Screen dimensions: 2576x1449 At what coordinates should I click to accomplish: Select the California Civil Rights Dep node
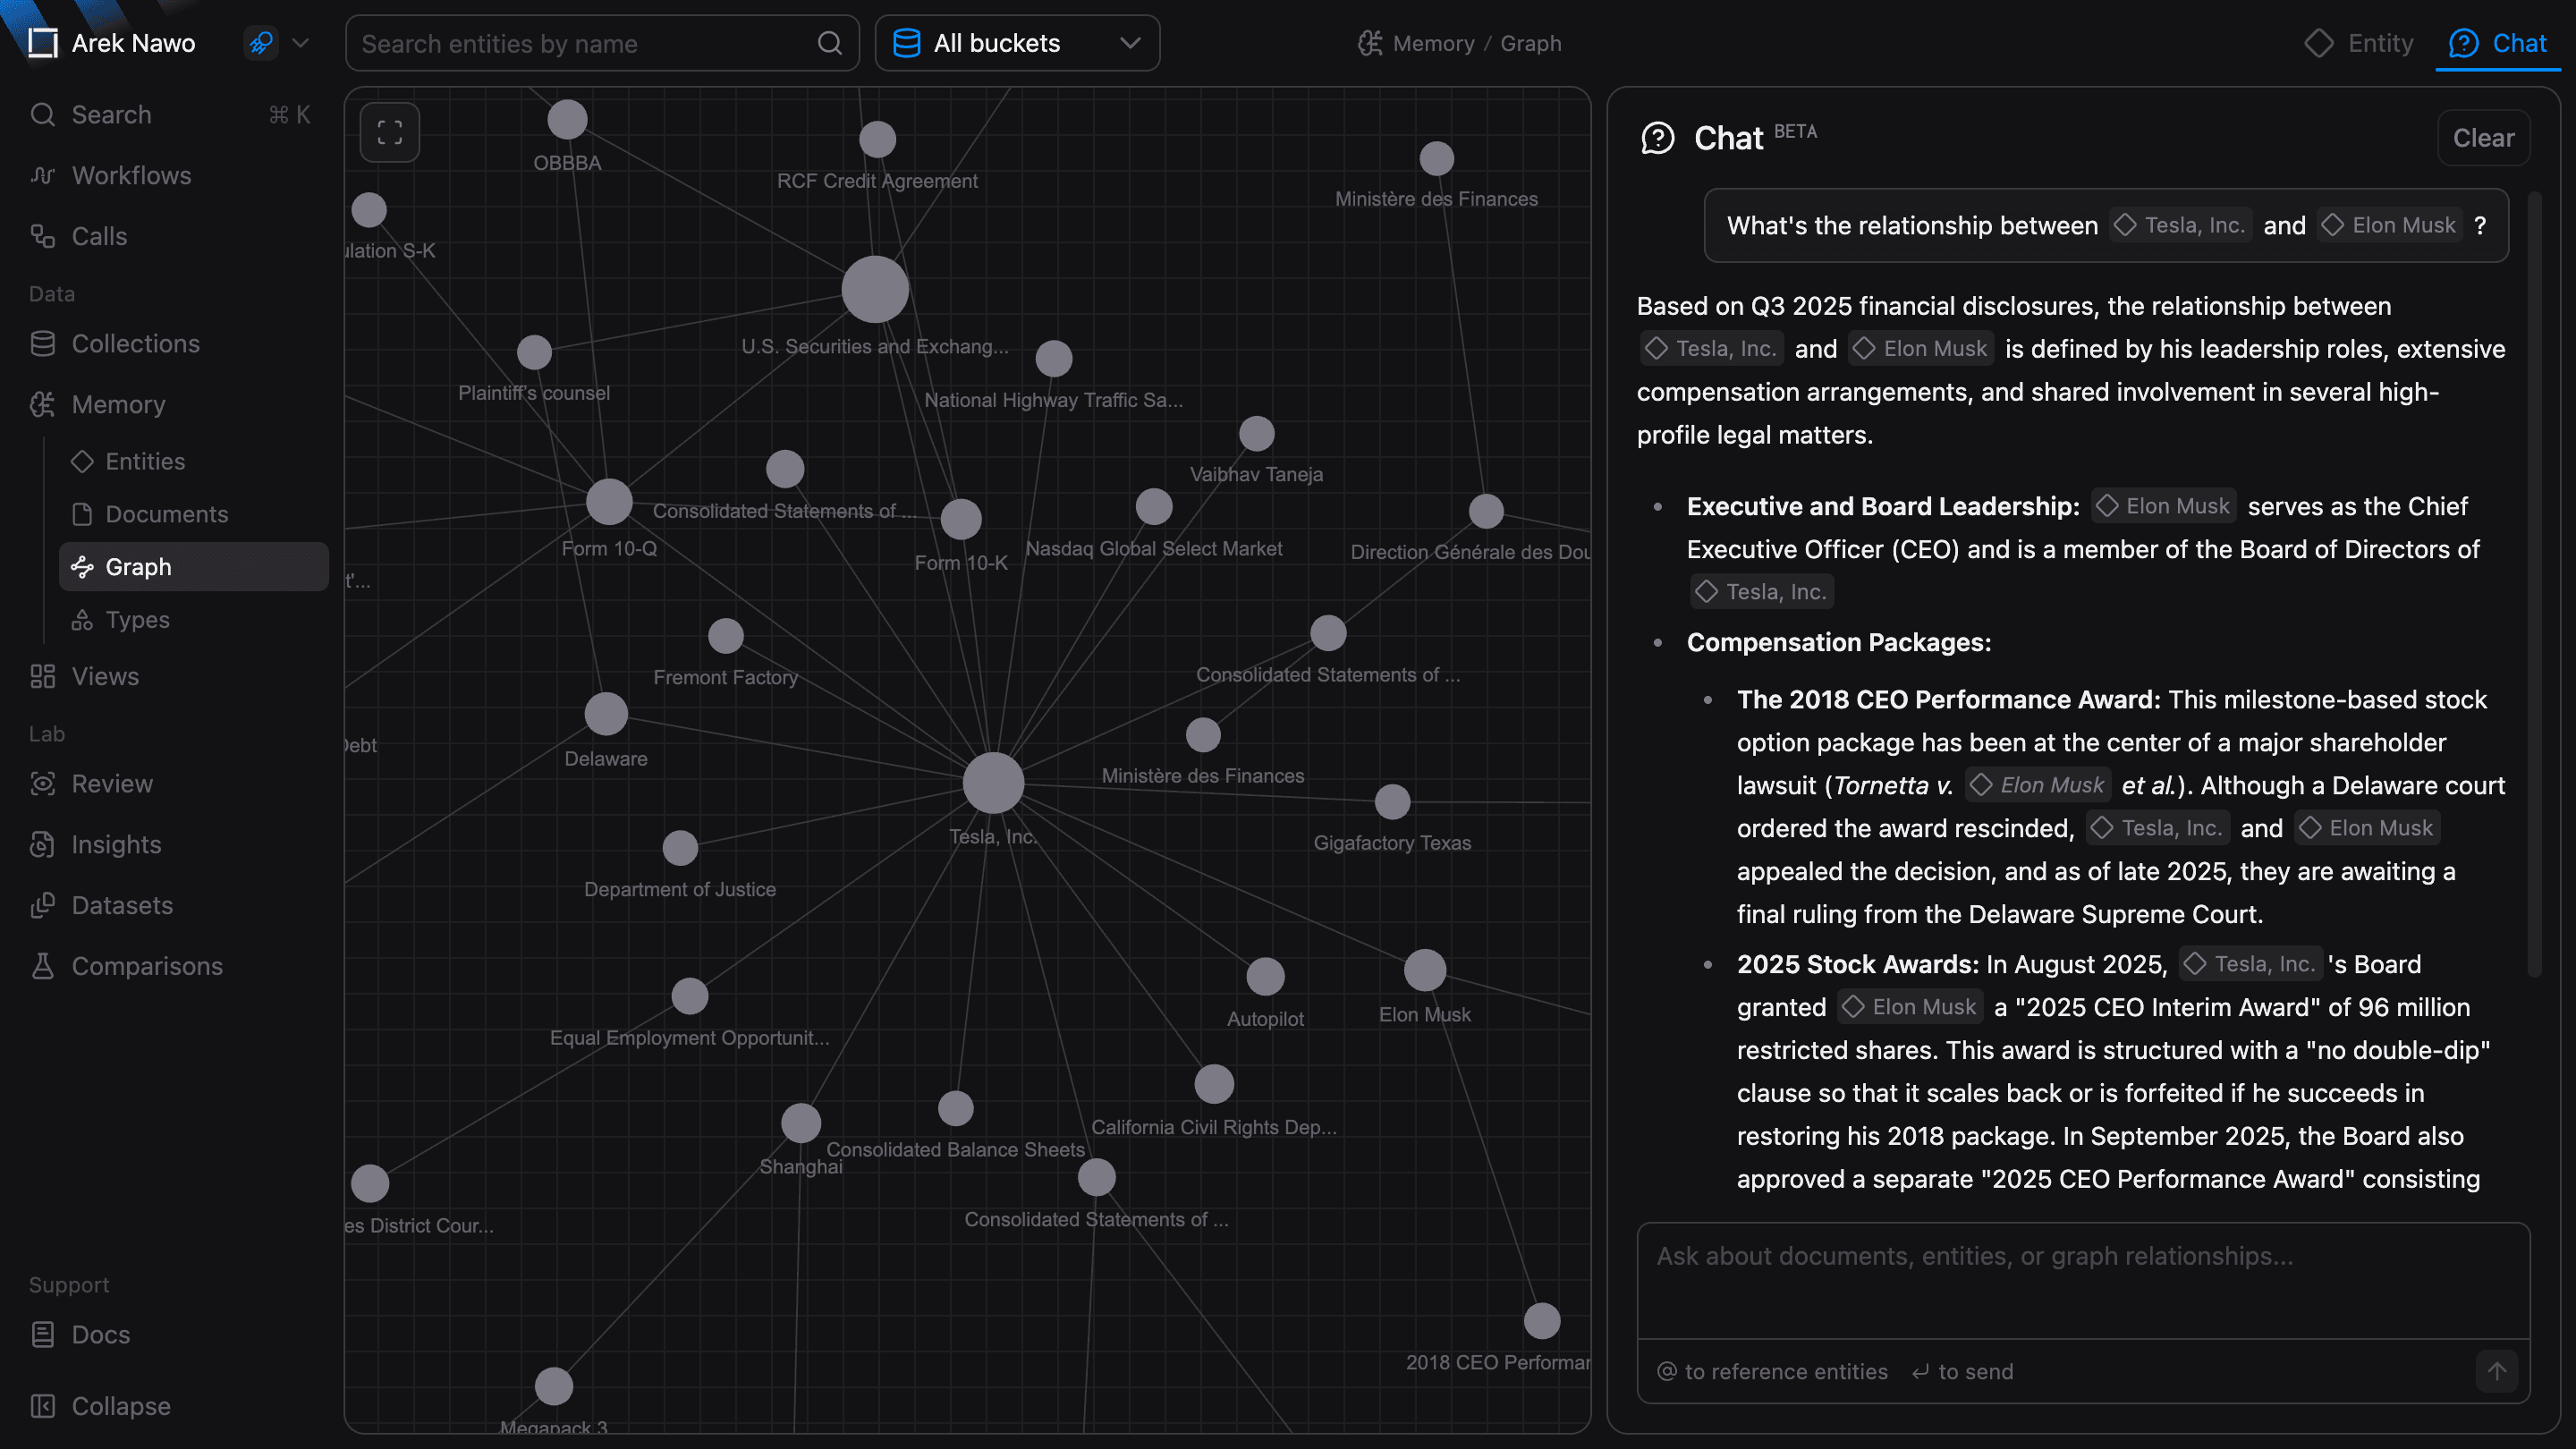point(1214,1084)
